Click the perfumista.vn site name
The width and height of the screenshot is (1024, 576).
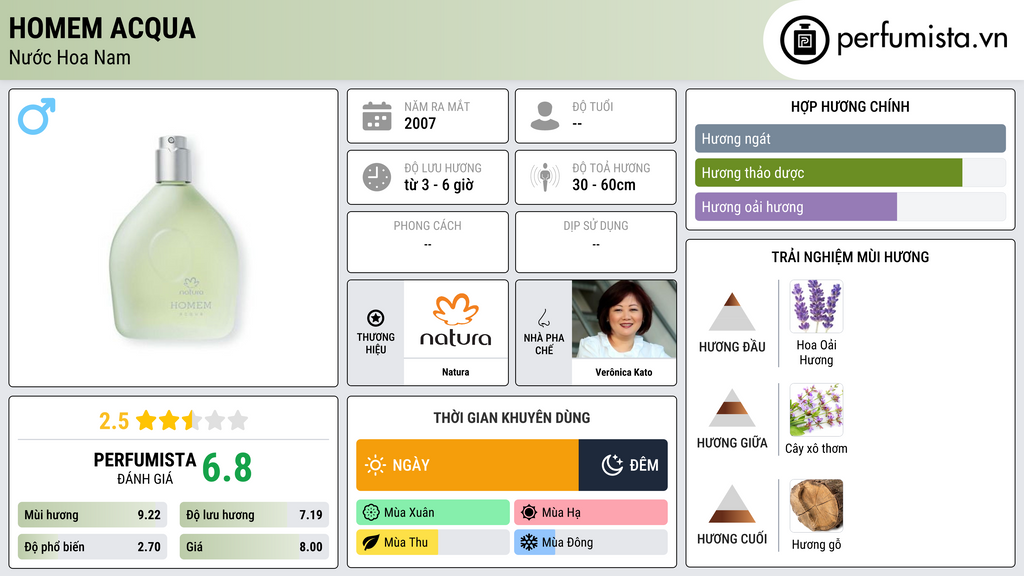click(x=922, y=38)
